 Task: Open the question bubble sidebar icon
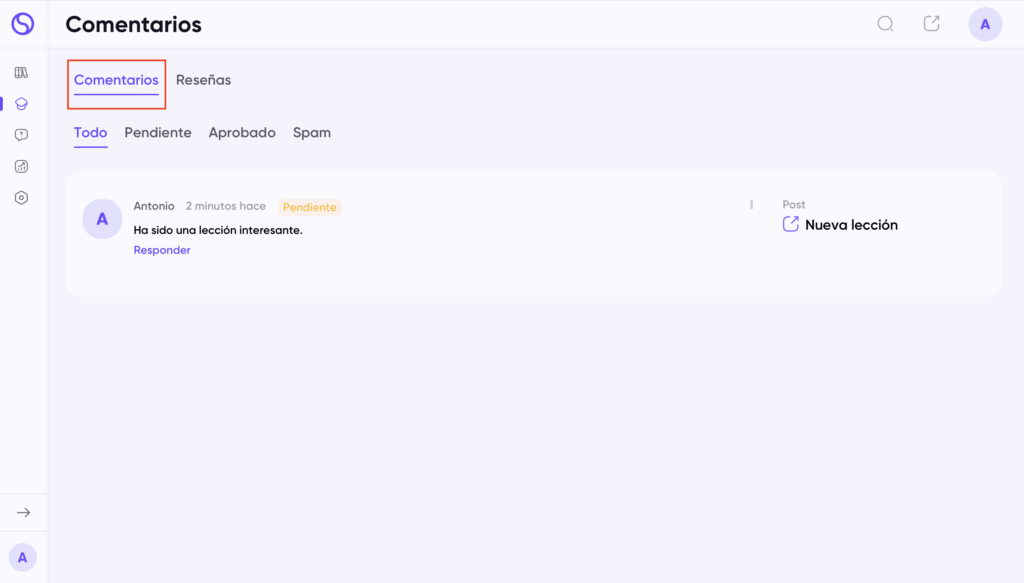pos(22,135)
